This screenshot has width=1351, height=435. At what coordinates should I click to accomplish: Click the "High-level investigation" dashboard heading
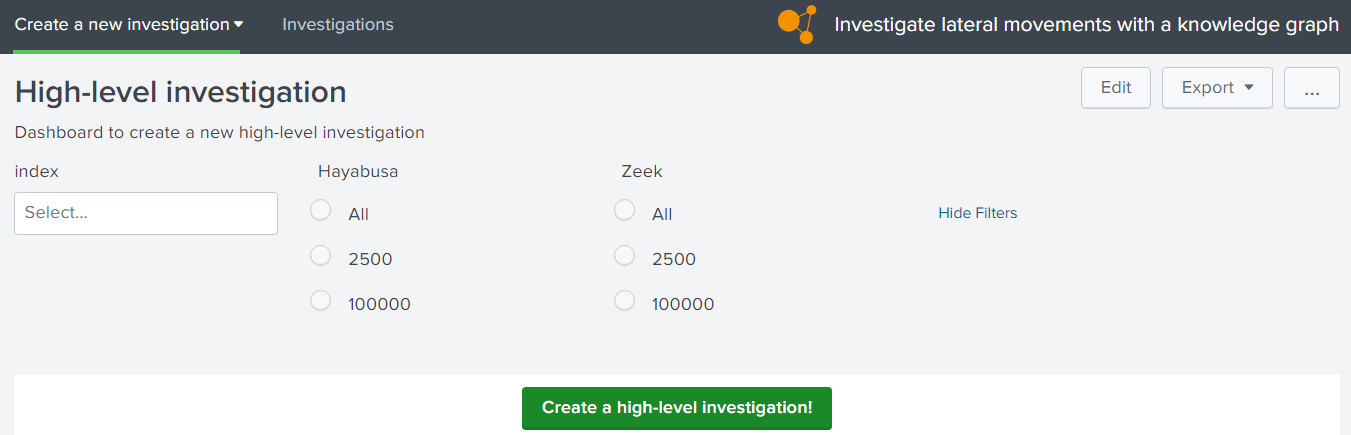click(181, 92)
